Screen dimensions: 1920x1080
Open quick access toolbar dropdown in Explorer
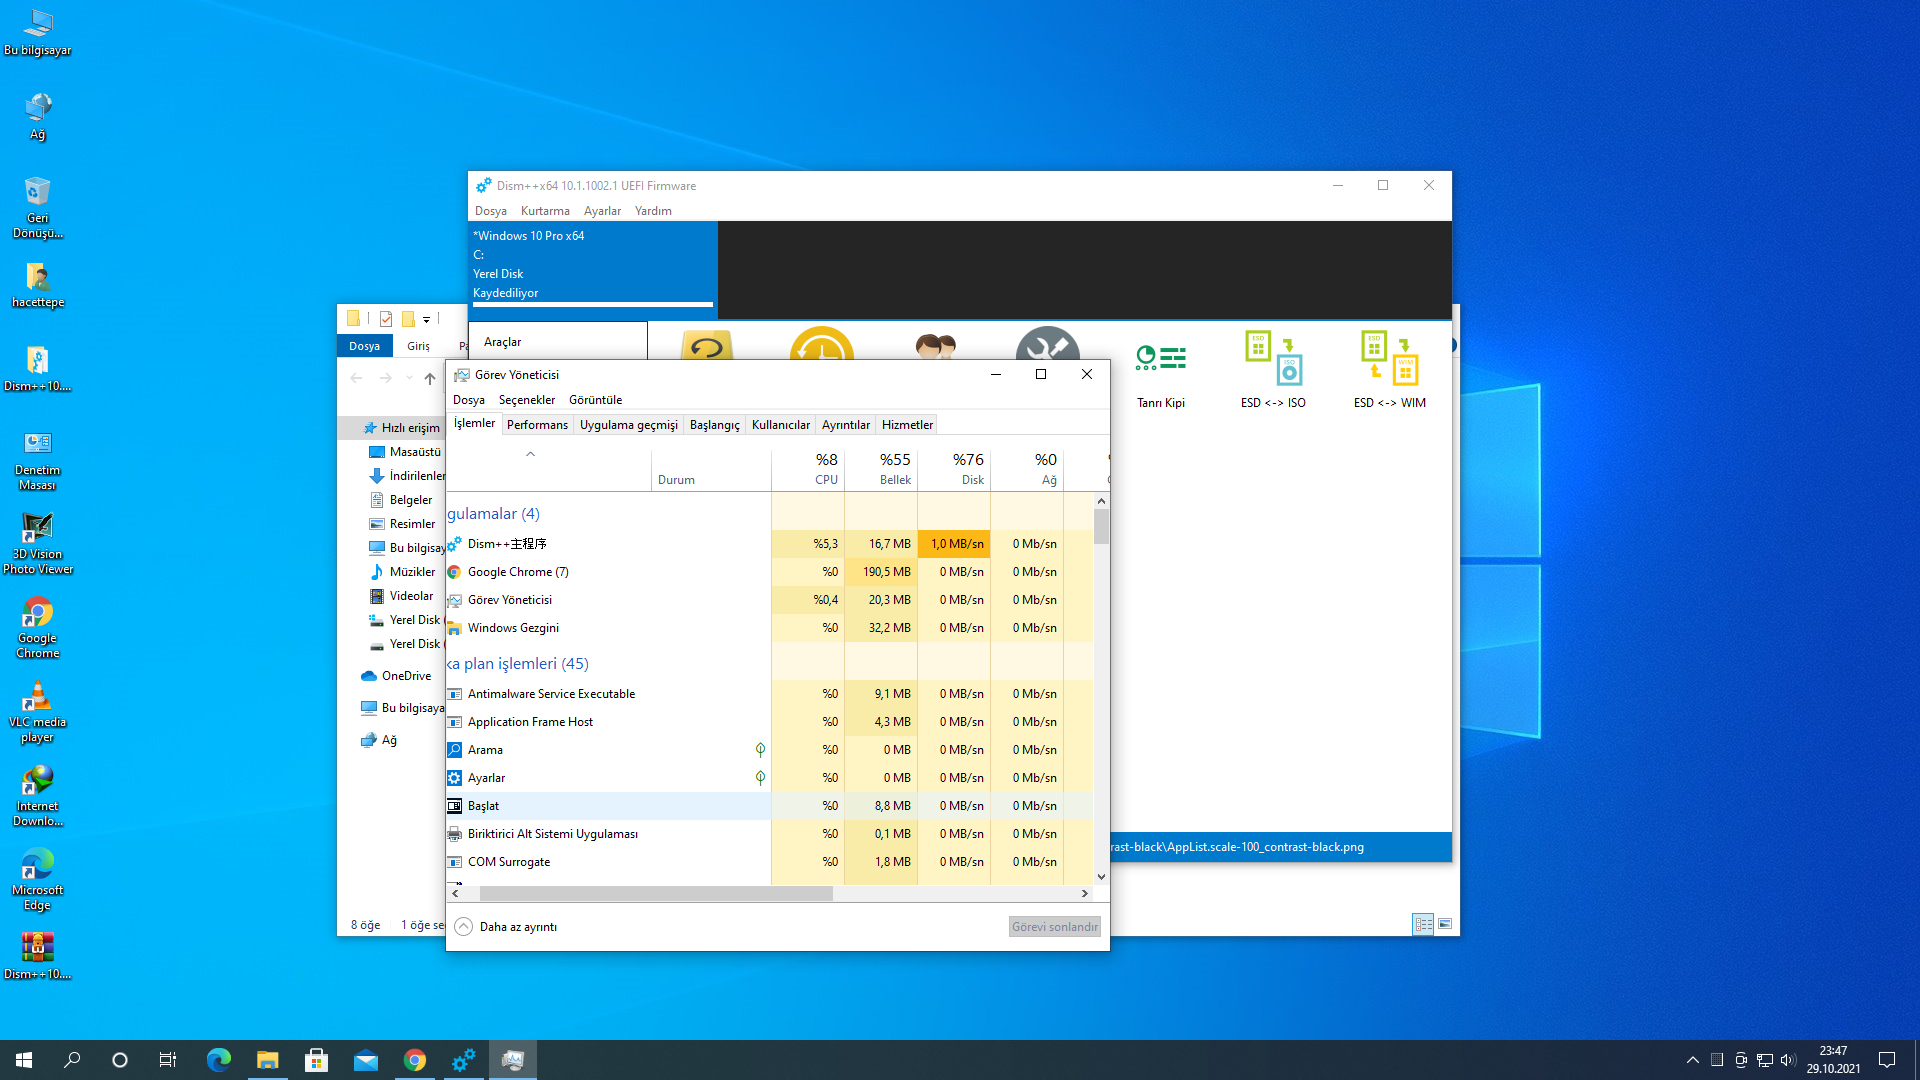coord(426,320)
